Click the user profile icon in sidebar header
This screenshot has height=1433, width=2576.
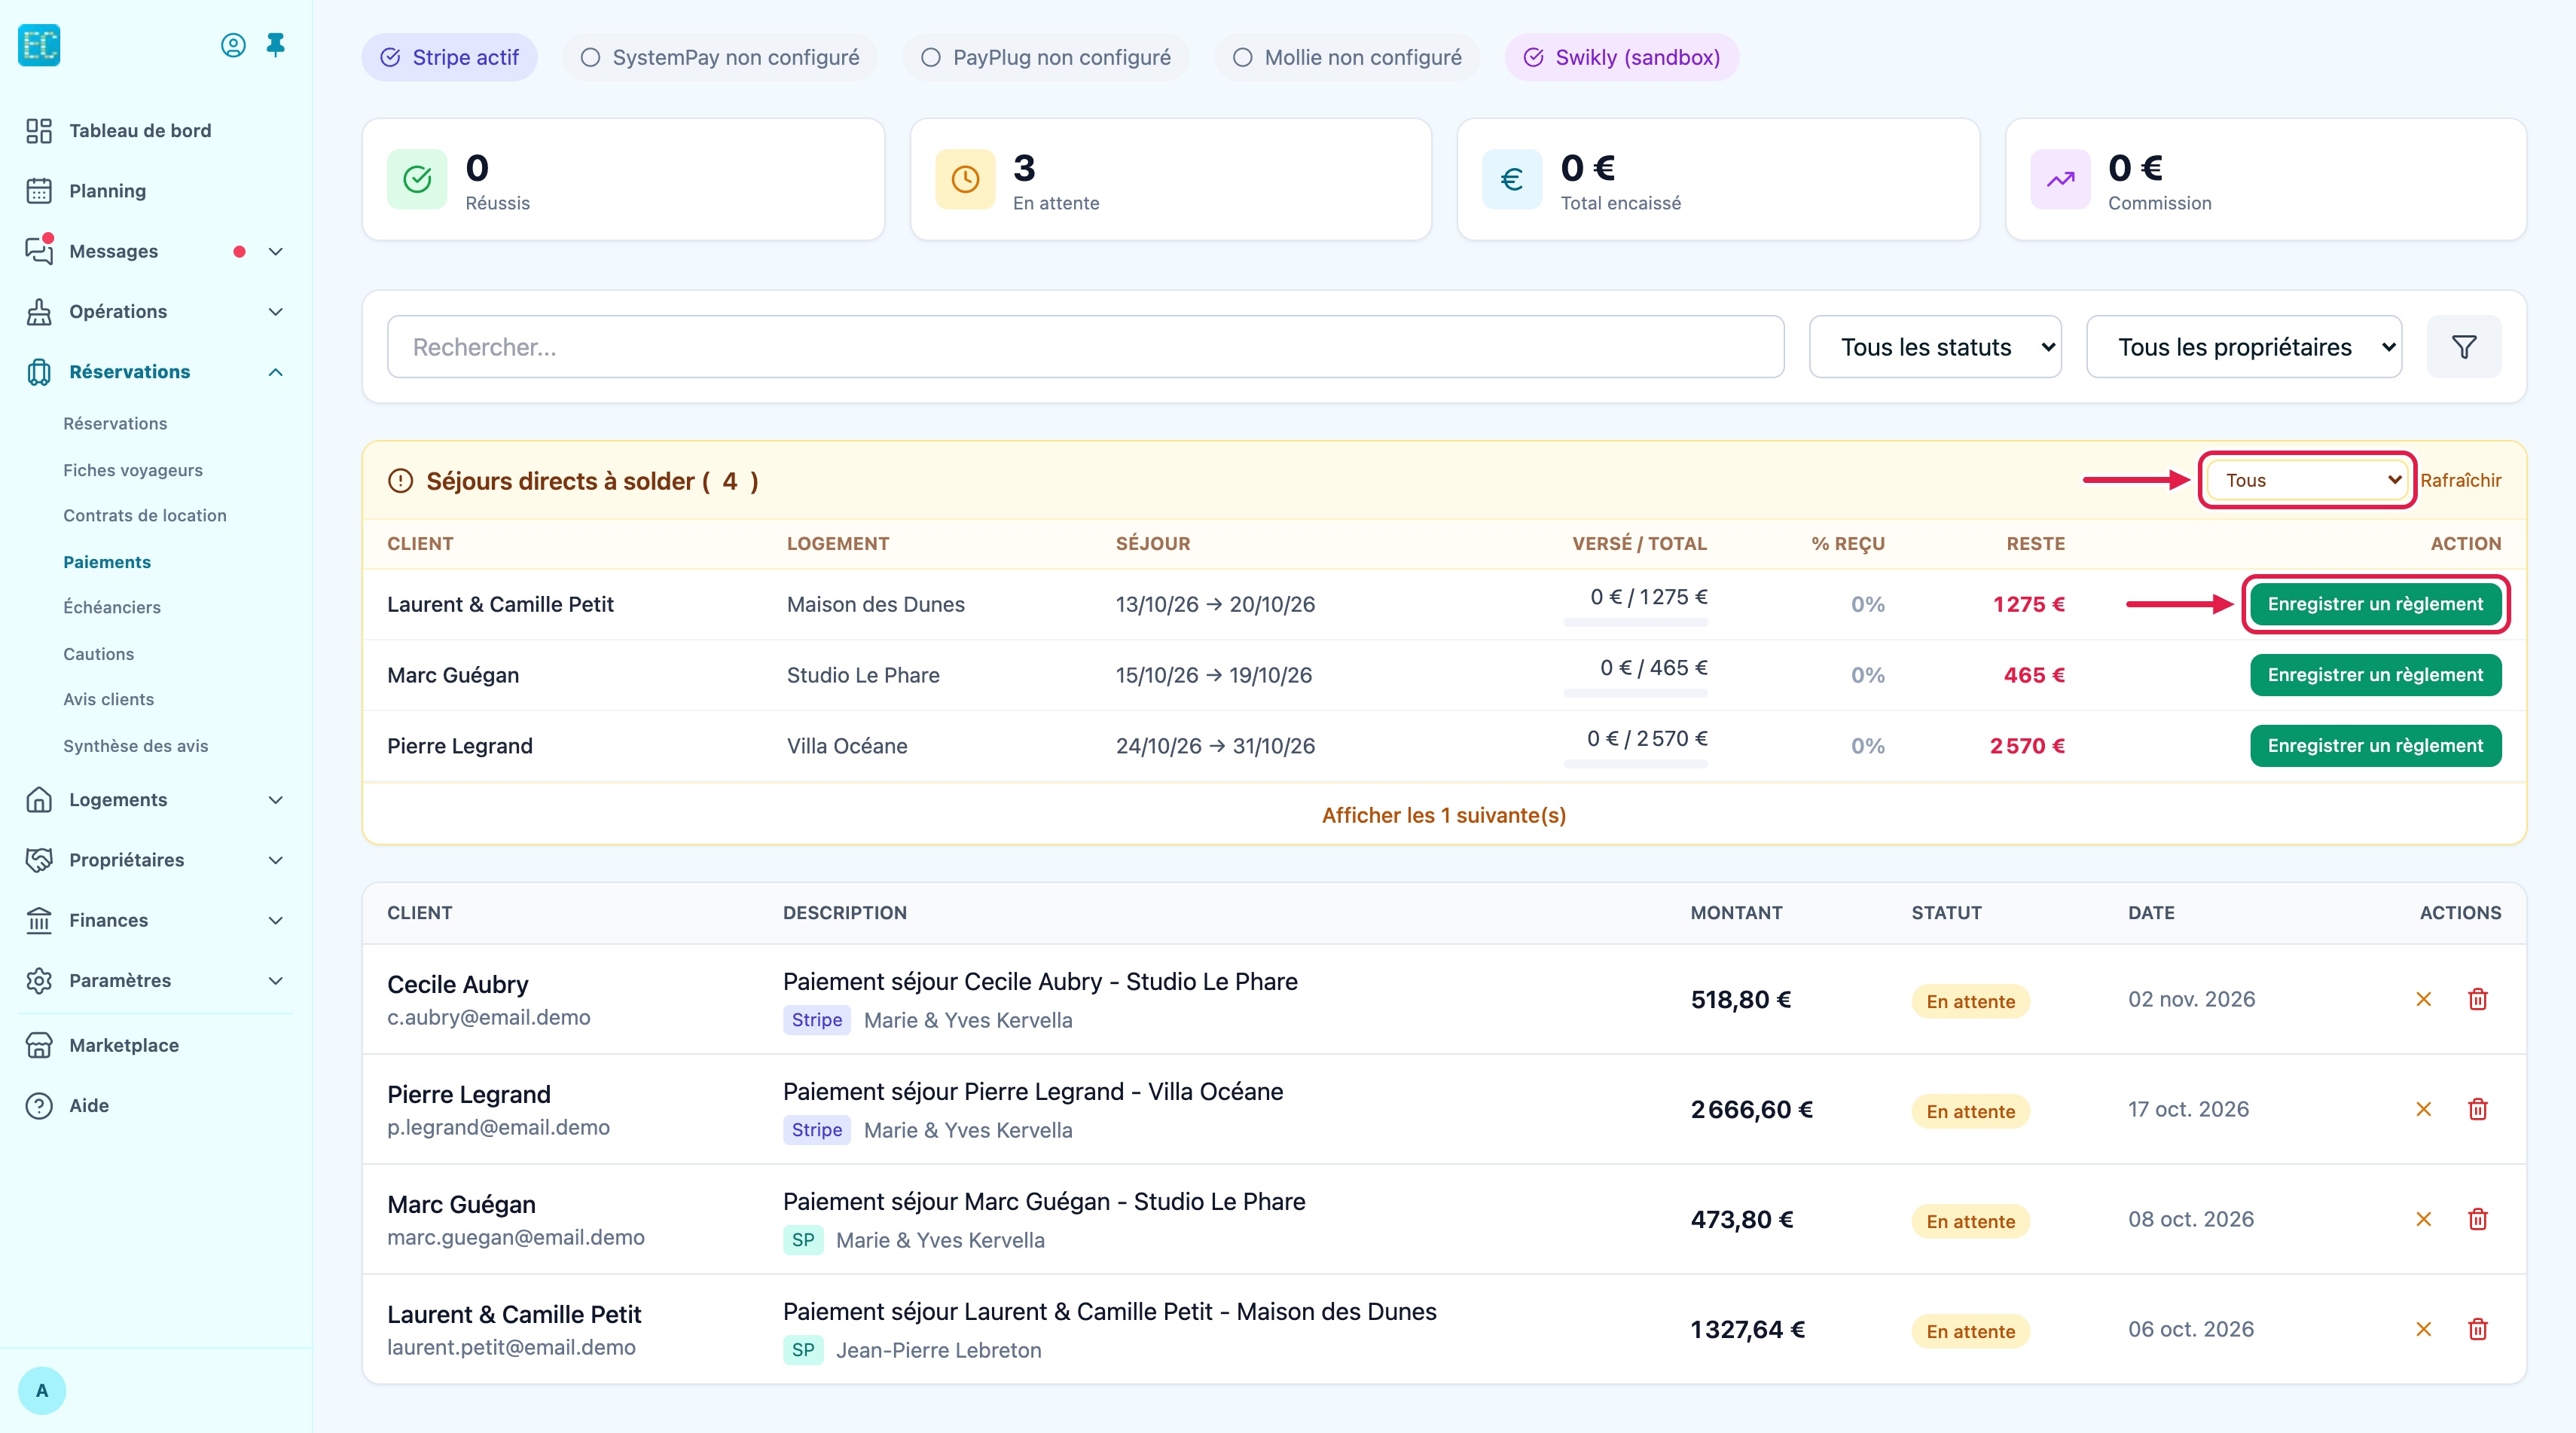pyautogui.click(x=233, y=45)
